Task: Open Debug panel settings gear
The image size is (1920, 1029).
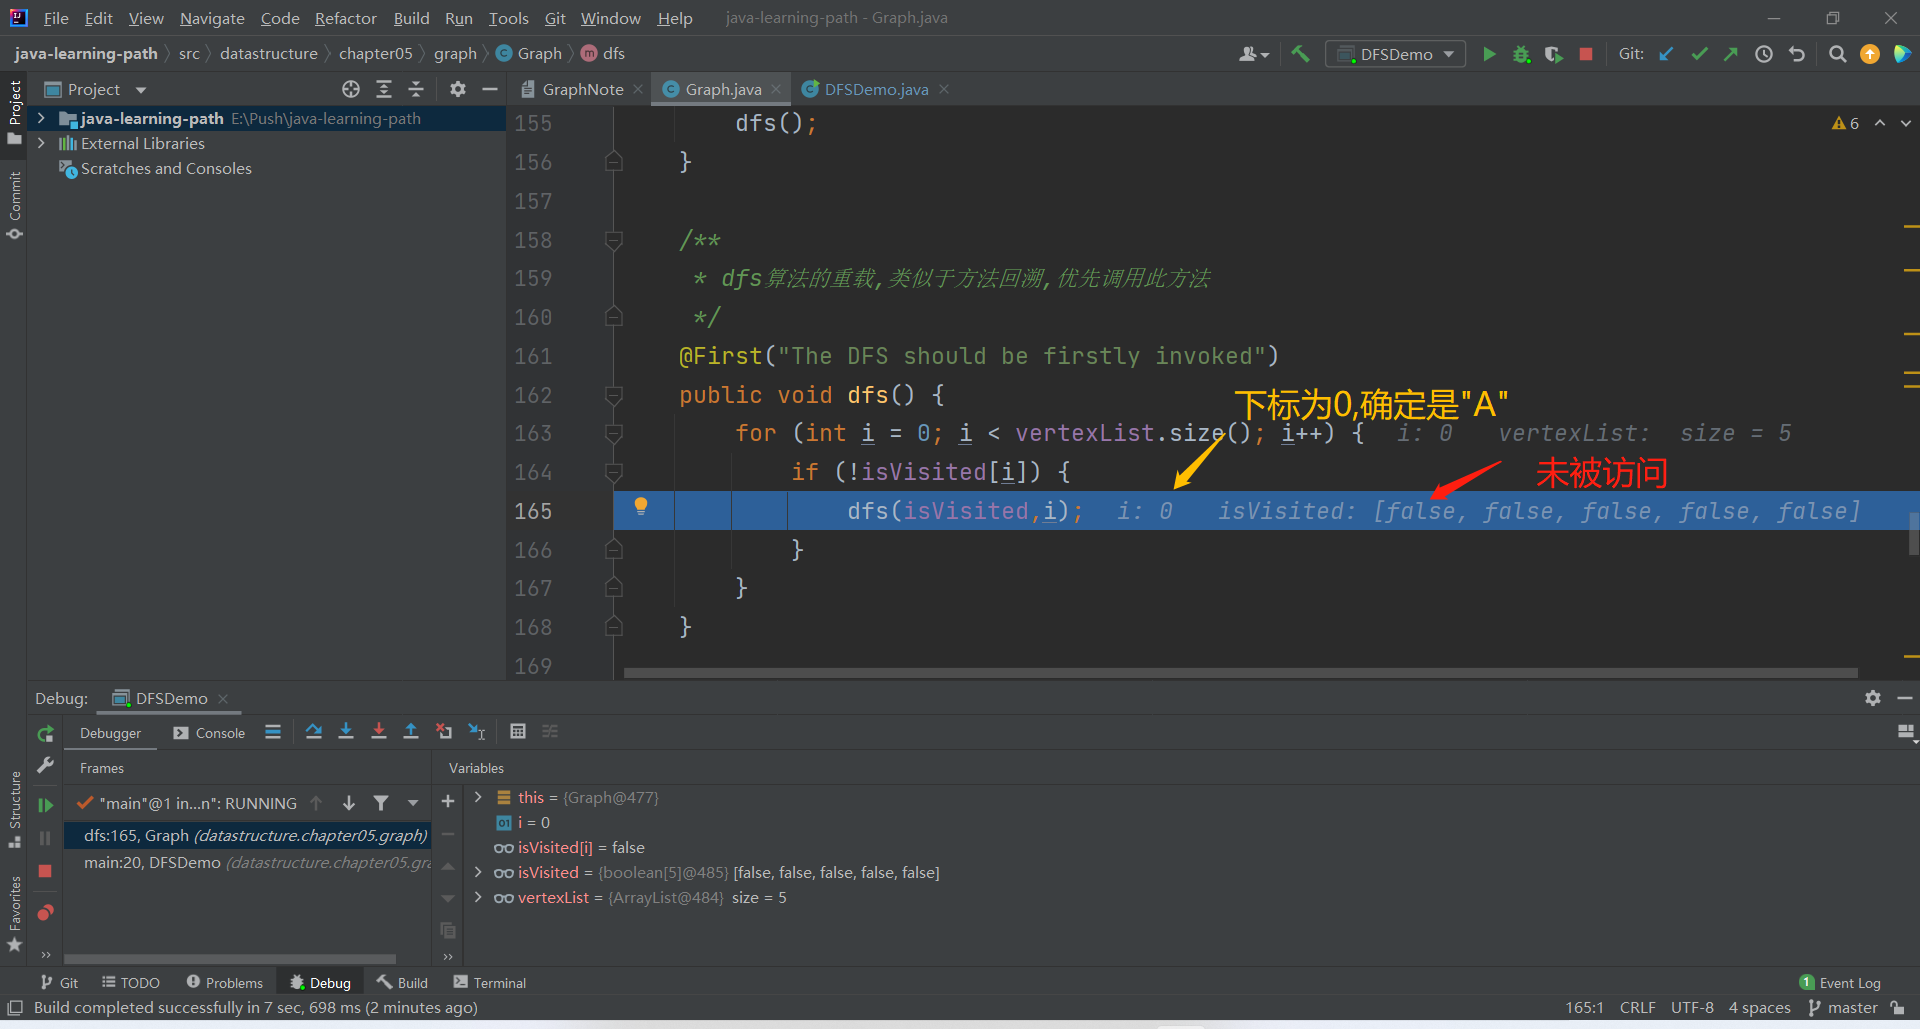Action: [1873, 698]
